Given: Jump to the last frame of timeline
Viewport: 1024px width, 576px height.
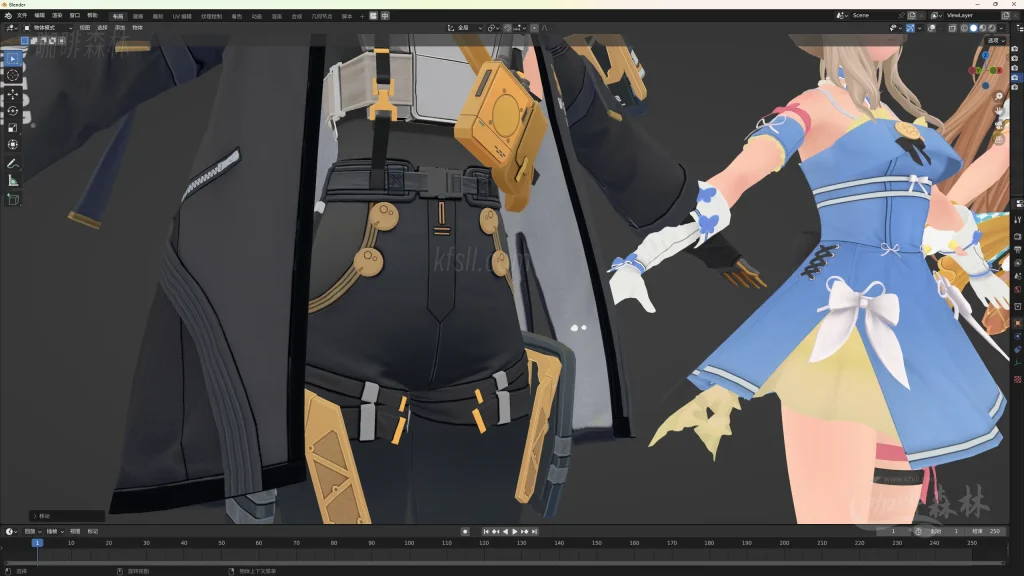Looking at the screenshot, I should [x=534, y=532].
